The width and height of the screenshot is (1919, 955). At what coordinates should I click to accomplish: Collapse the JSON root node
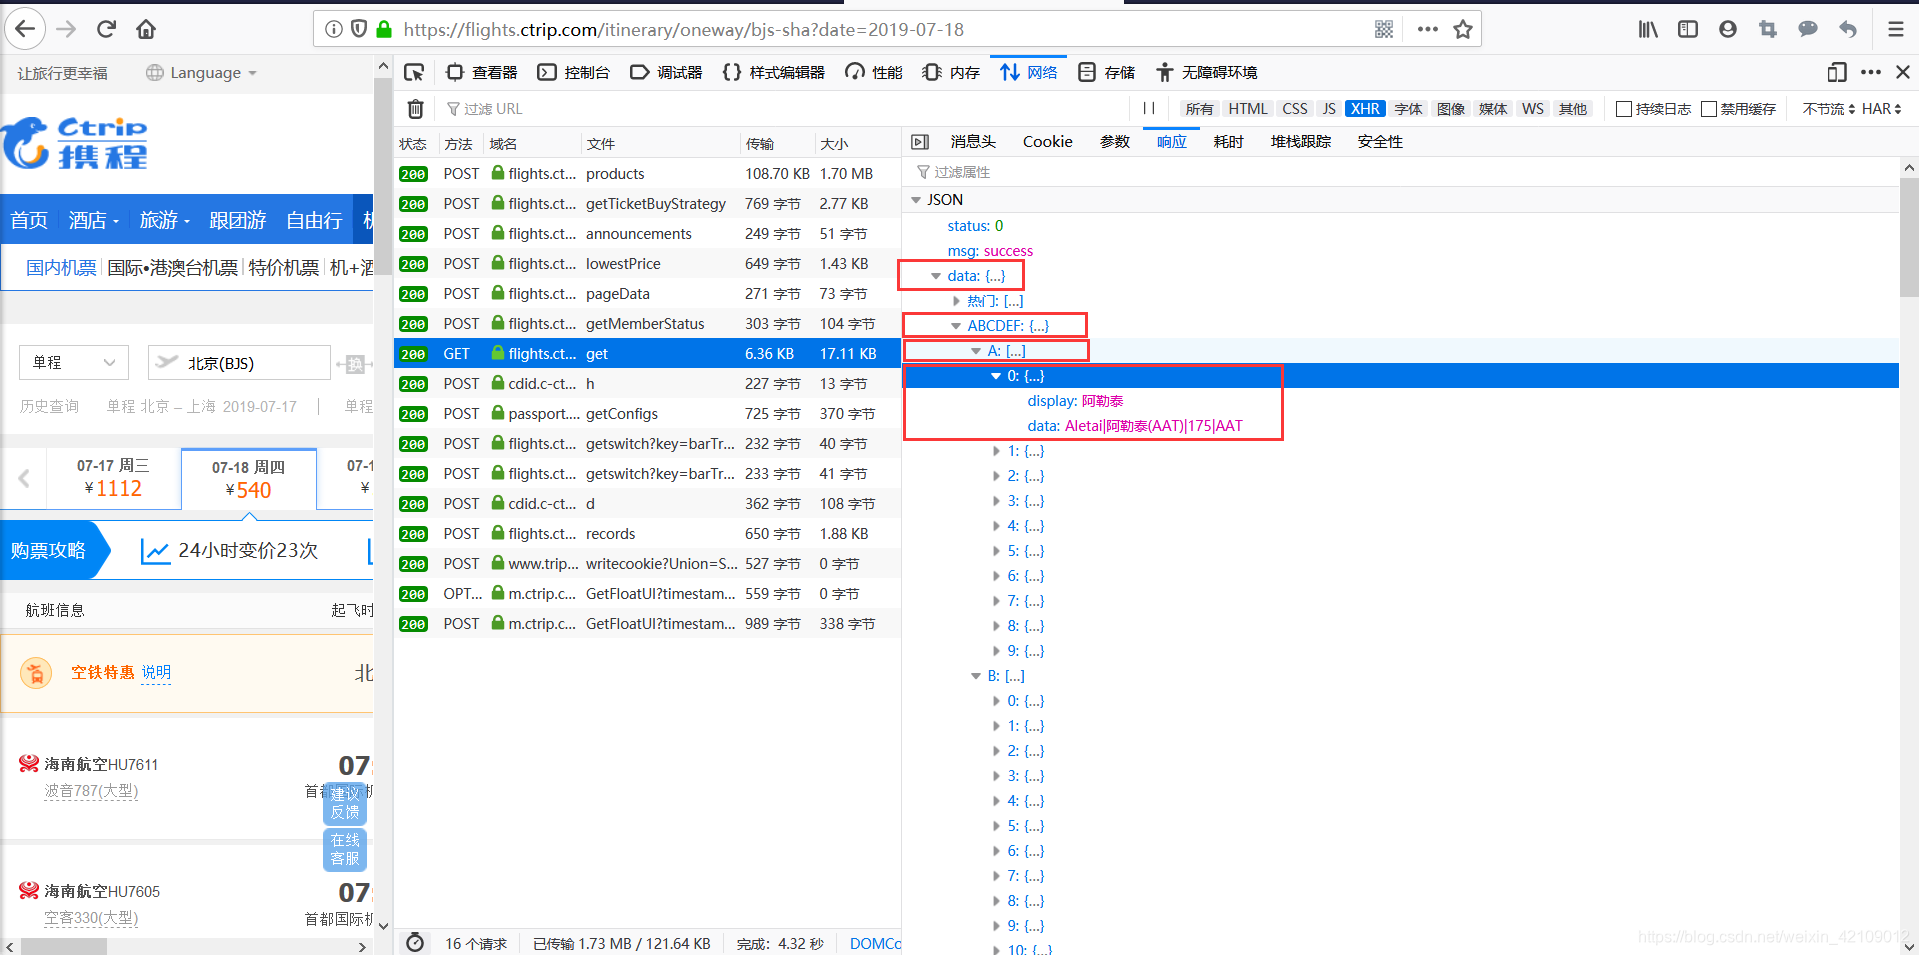tap(916, 200)
